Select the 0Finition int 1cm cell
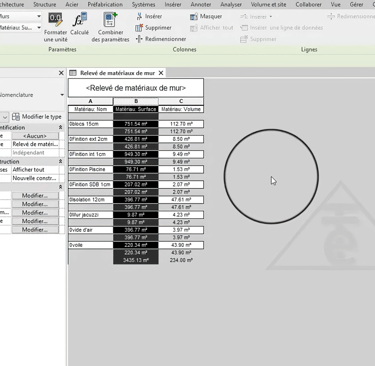 pos(90,154)
